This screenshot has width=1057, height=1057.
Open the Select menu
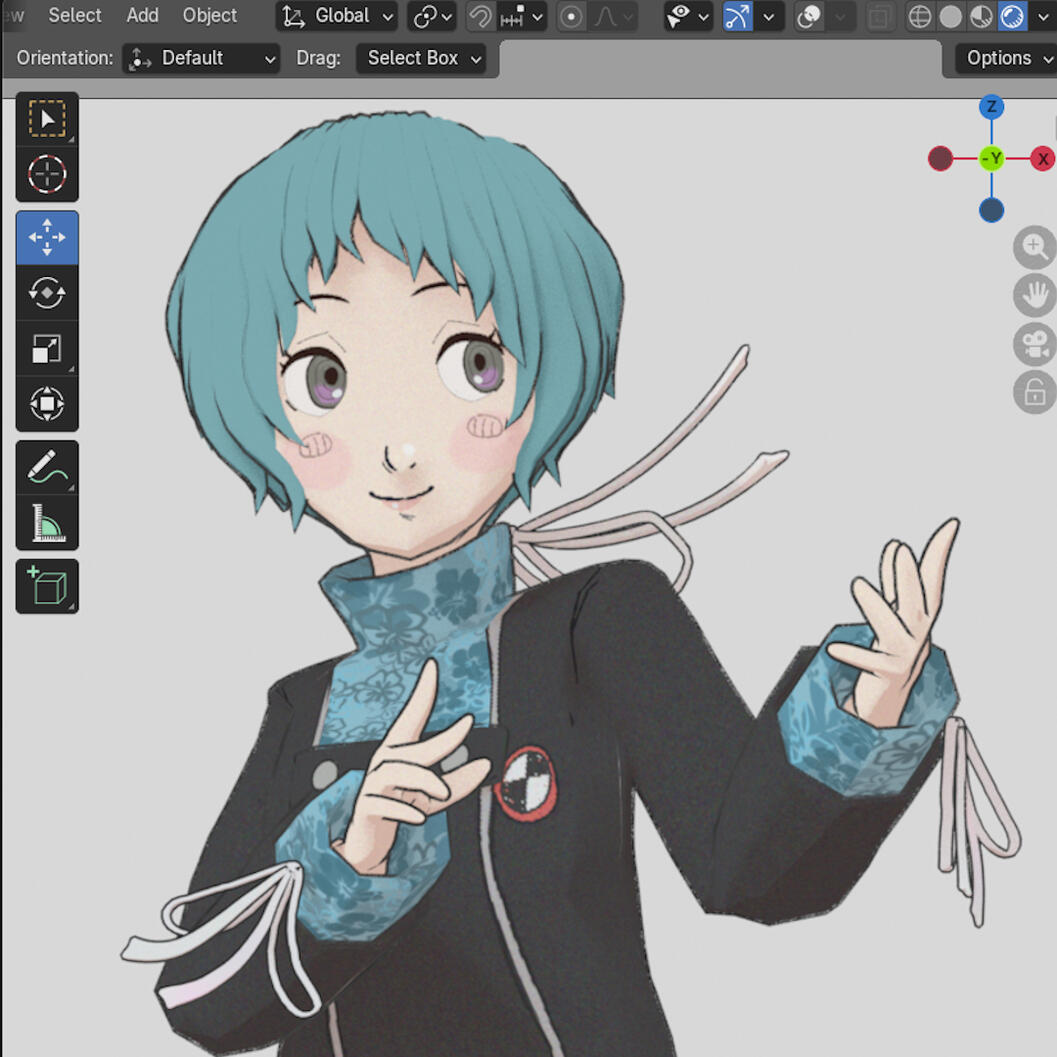[x=75, y=16]
